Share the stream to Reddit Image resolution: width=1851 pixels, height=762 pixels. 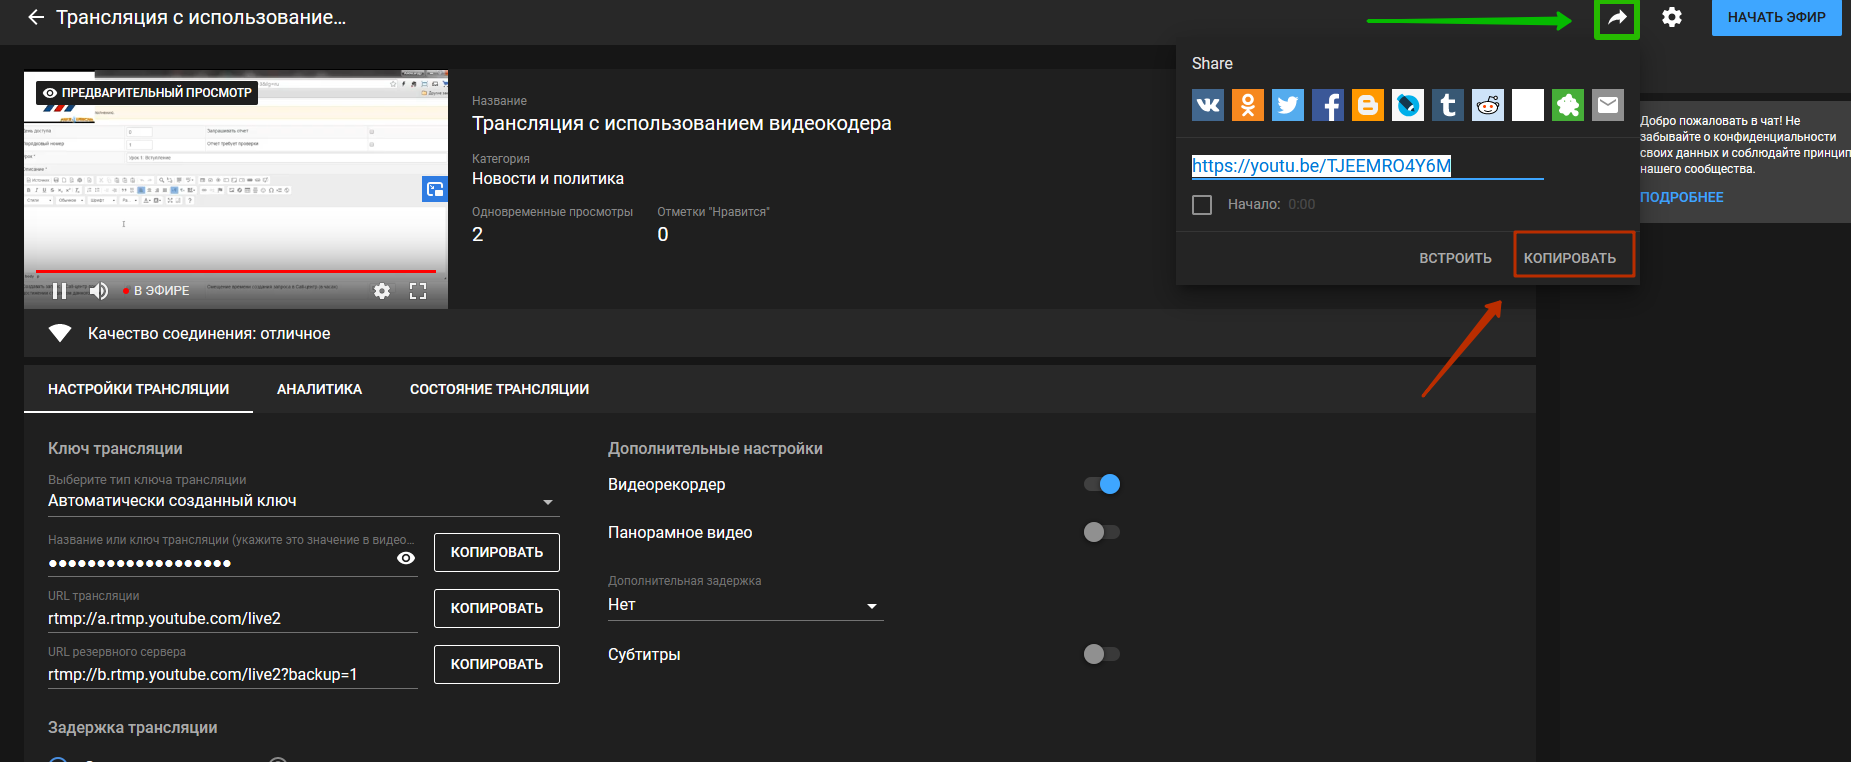click(1487, 105)
